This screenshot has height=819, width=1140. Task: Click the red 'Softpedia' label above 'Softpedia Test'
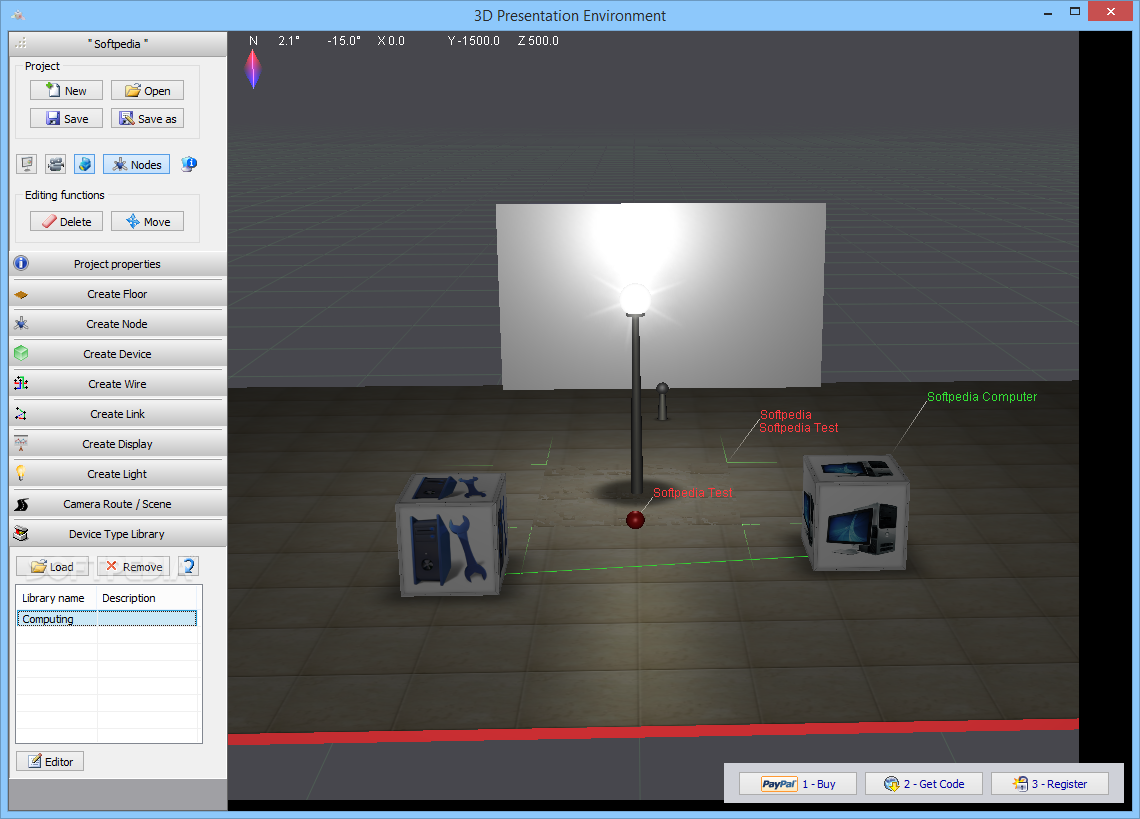tap(785, 415)
